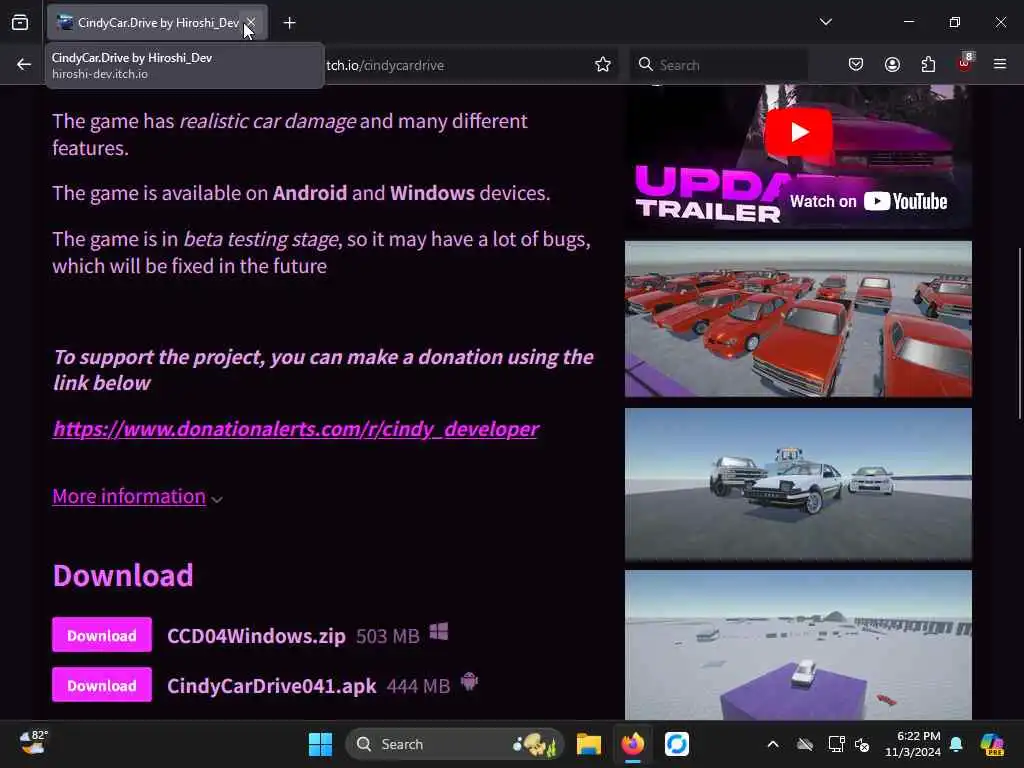Open the white cars screenshot thumbnail
This screenshot has height=768, width=1024.
pyautogui.click(x=798, y=484)
